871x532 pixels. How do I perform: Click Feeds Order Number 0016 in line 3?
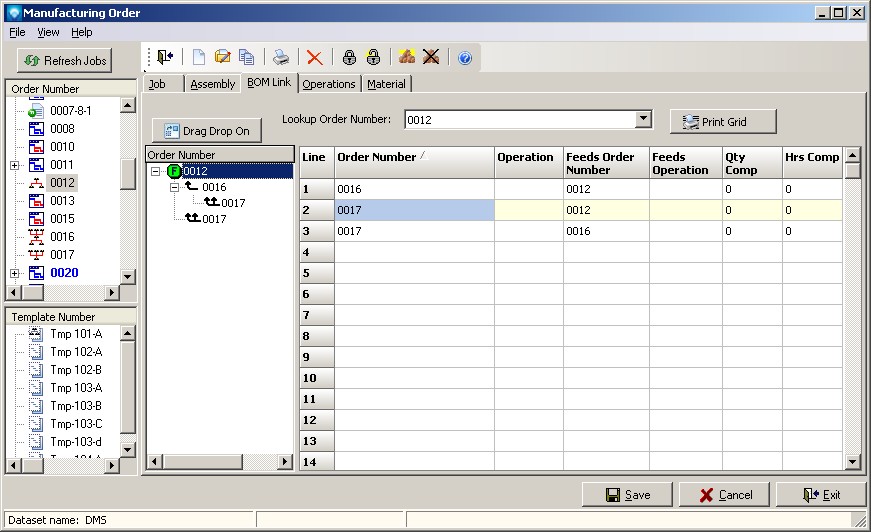coord(606,231)
